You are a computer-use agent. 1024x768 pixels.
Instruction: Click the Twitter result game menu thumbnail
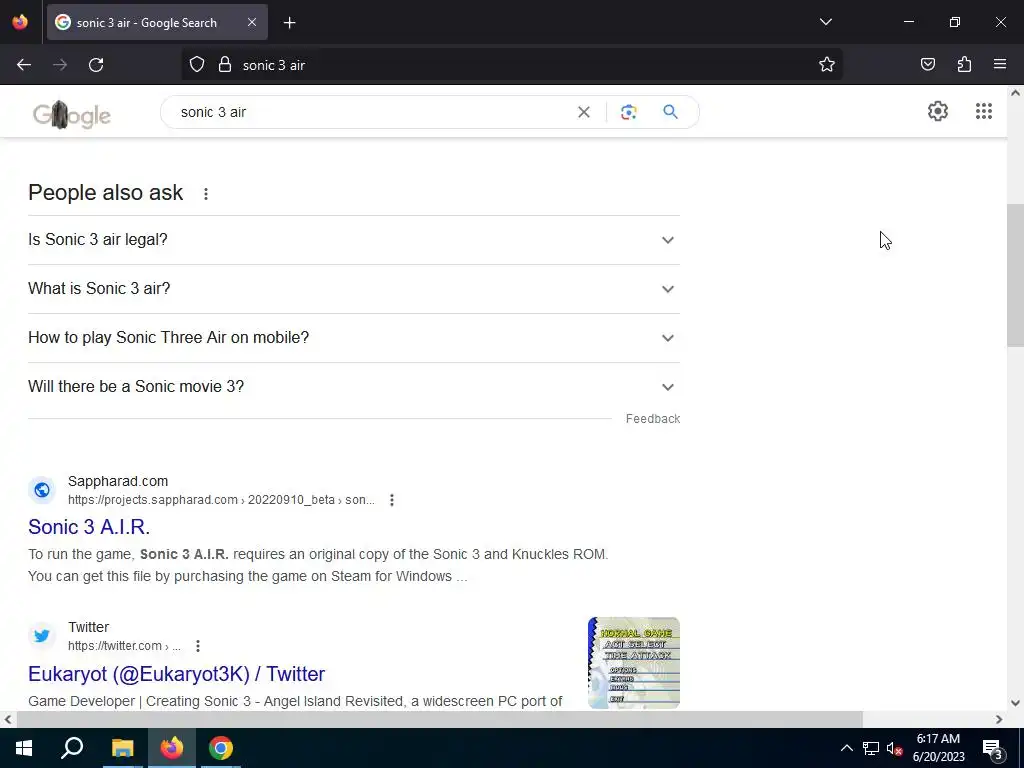click(x=633, y=663)
